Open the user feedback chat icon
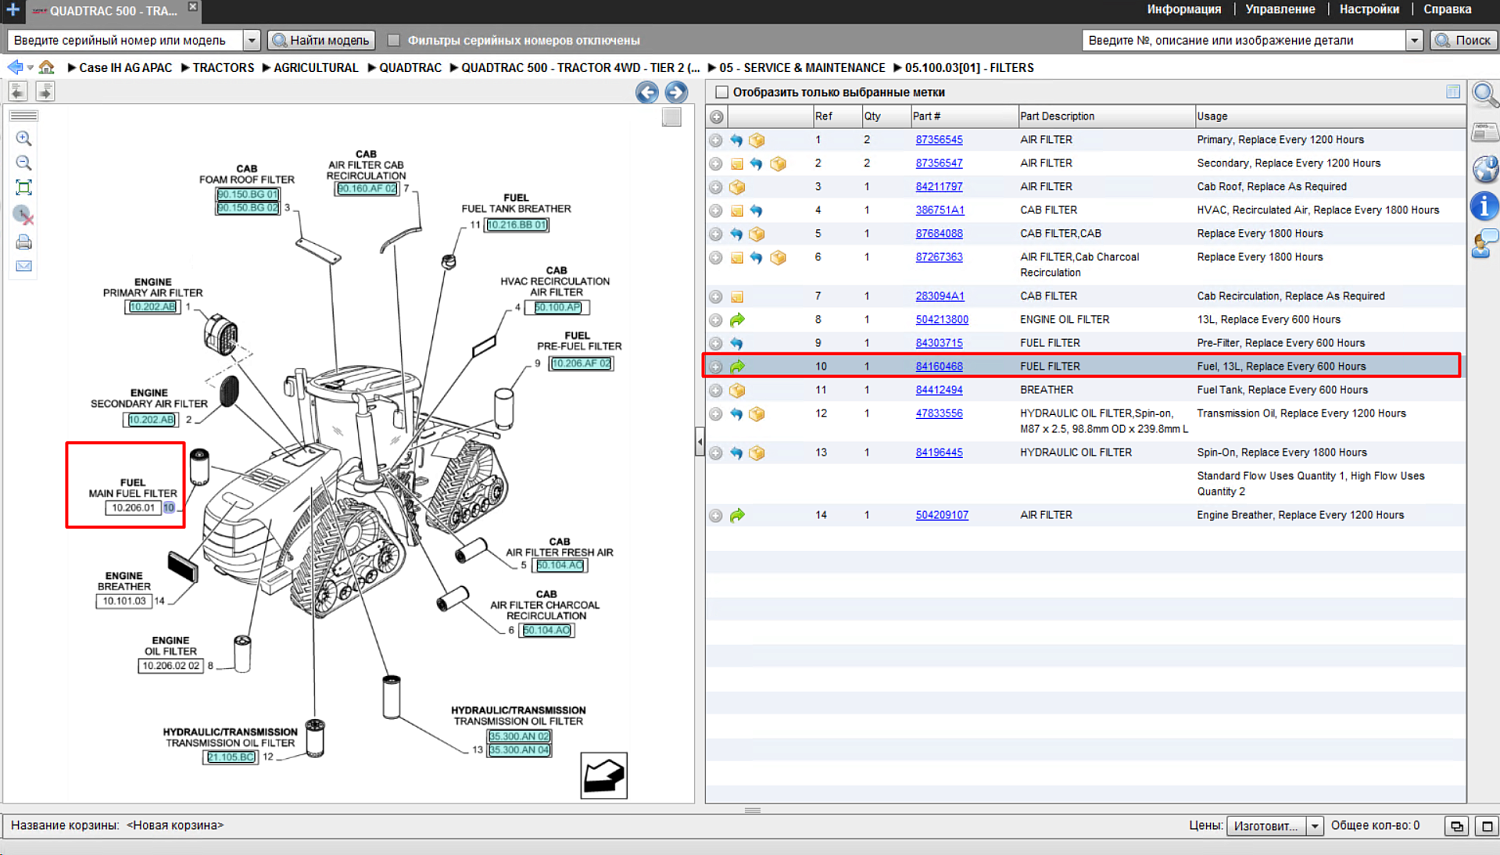The width and height of the screenshot is (1500, 855). coord(1485,243)
